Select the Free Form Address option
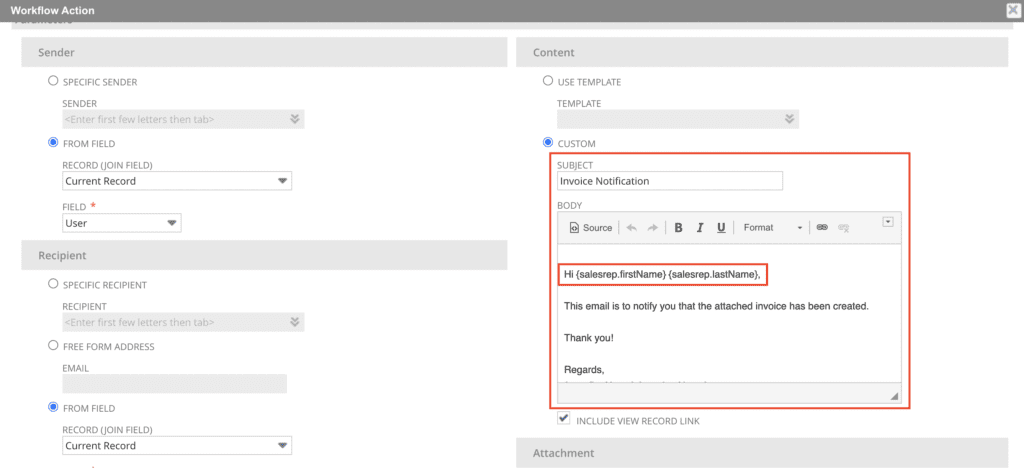Screen dimensions: 1024x468 [54, 346]
